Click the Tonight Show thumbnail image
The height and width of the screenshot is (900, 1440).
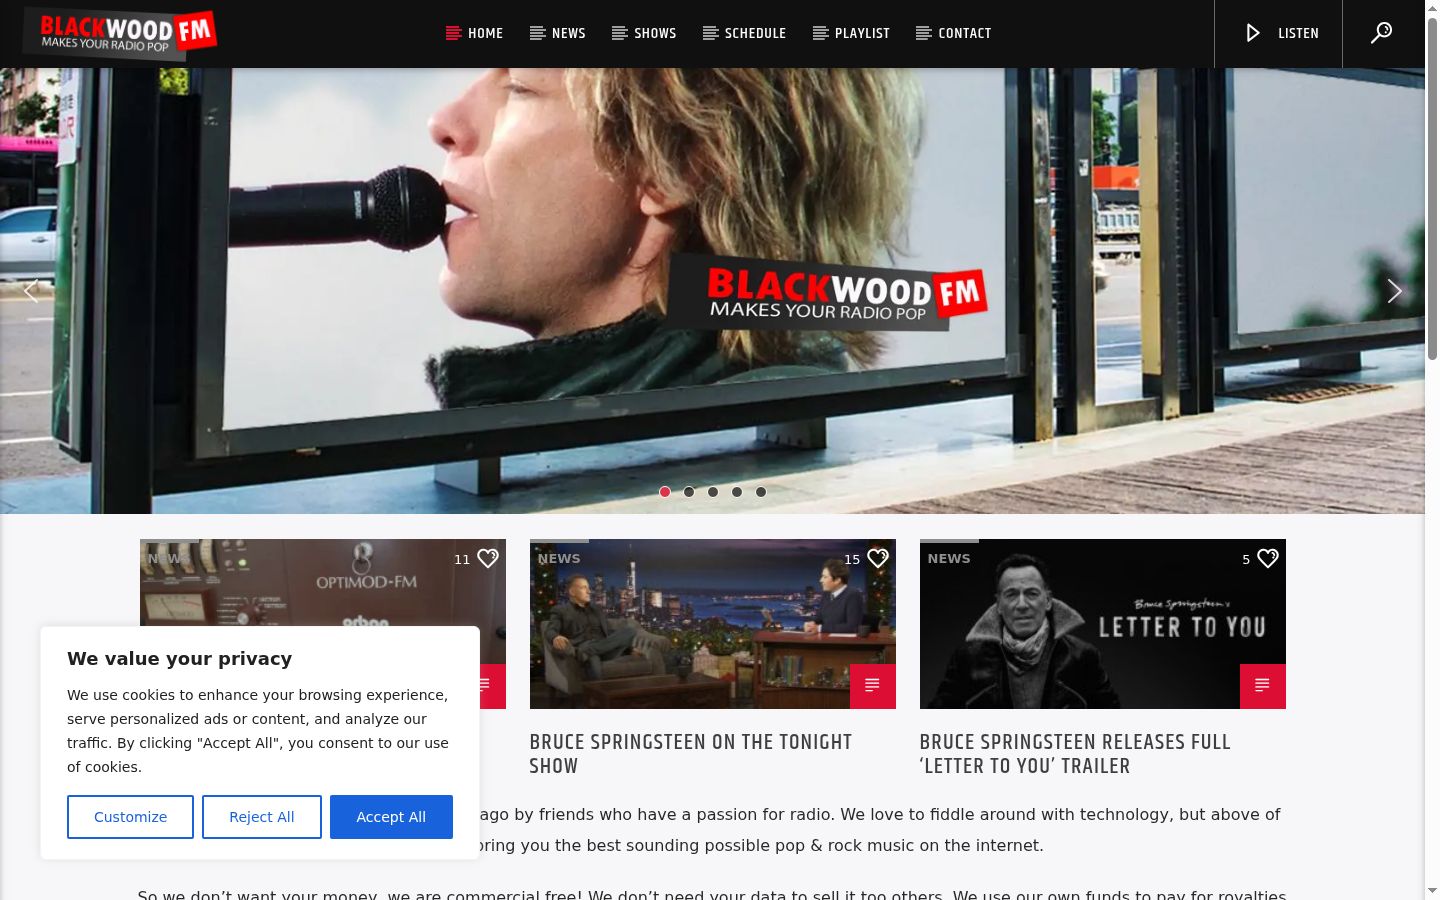[712, 624]
